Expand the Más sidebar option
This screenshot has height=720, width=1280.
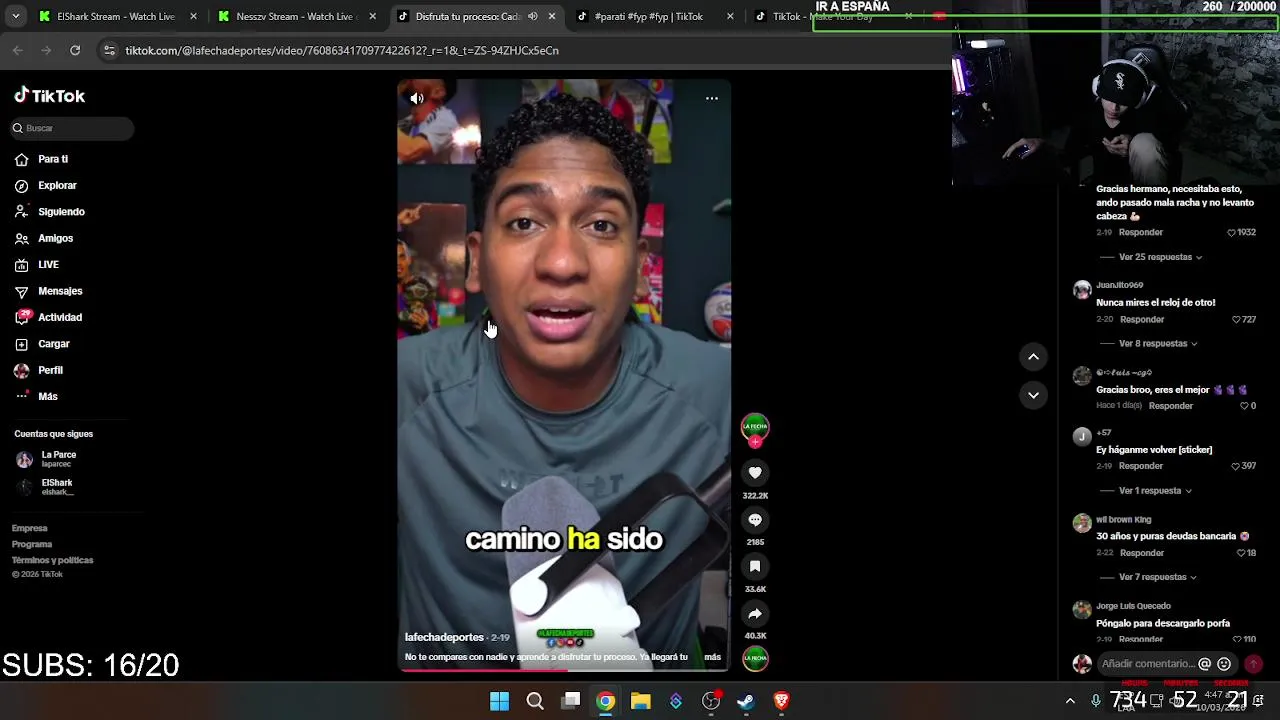(x=47, y=397)
